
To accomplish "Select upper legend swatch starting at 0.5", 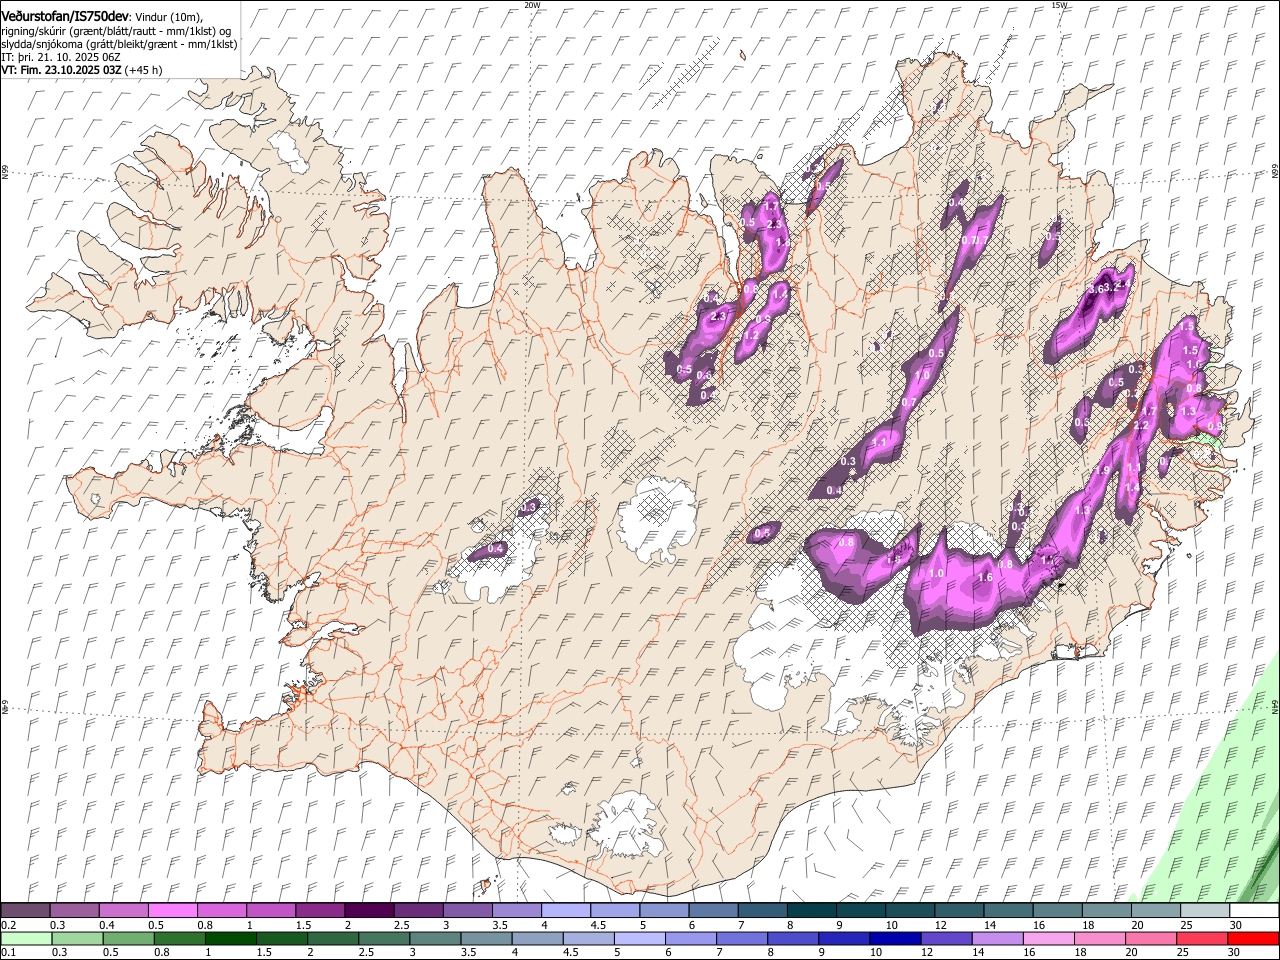I will 173,911.
